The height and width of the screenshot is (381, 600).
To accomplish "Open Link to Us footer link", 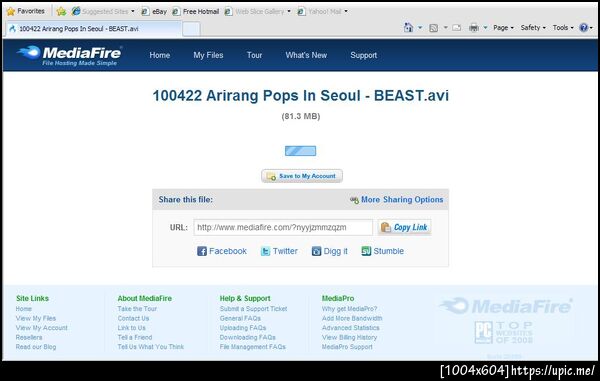I will tap(131, 328).
